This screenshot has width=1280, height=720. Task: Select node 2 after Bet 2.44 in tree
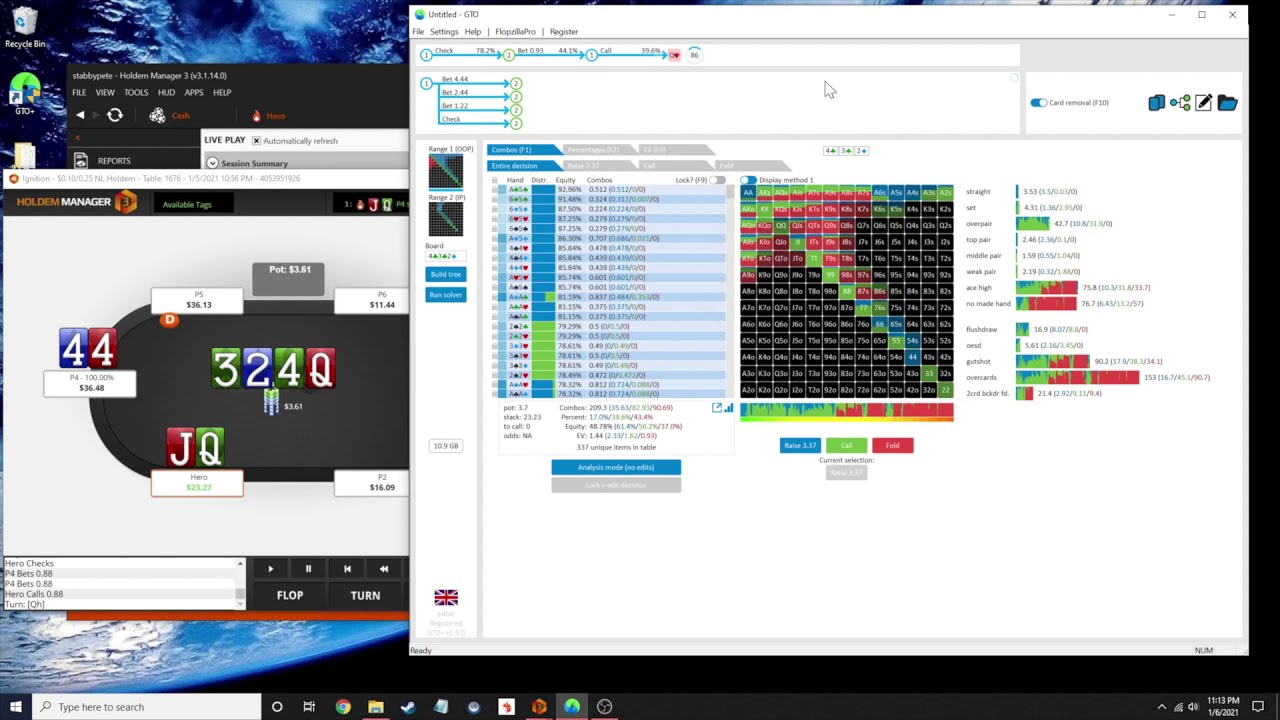[516, 96]
